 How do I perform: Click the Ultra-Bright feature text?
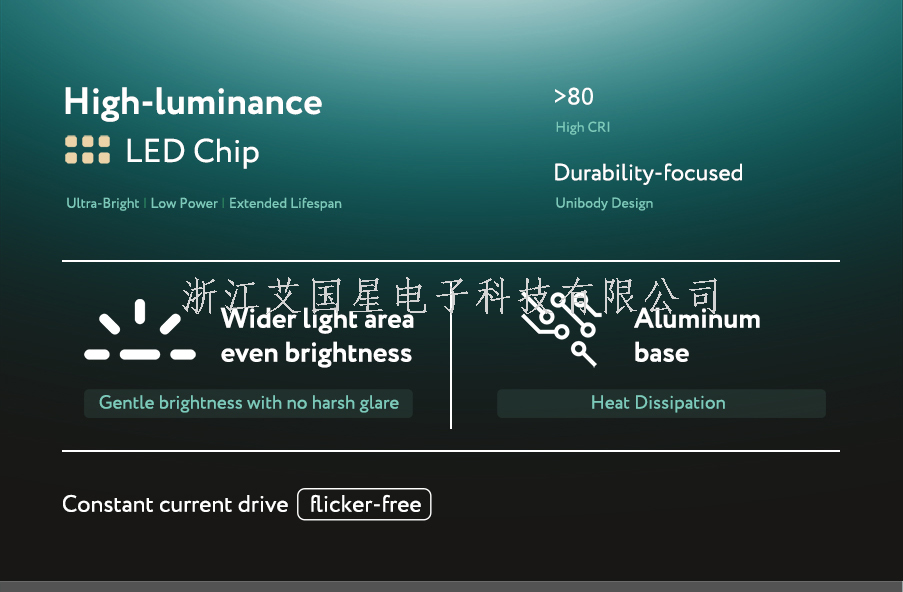click(x=103, y=203)
